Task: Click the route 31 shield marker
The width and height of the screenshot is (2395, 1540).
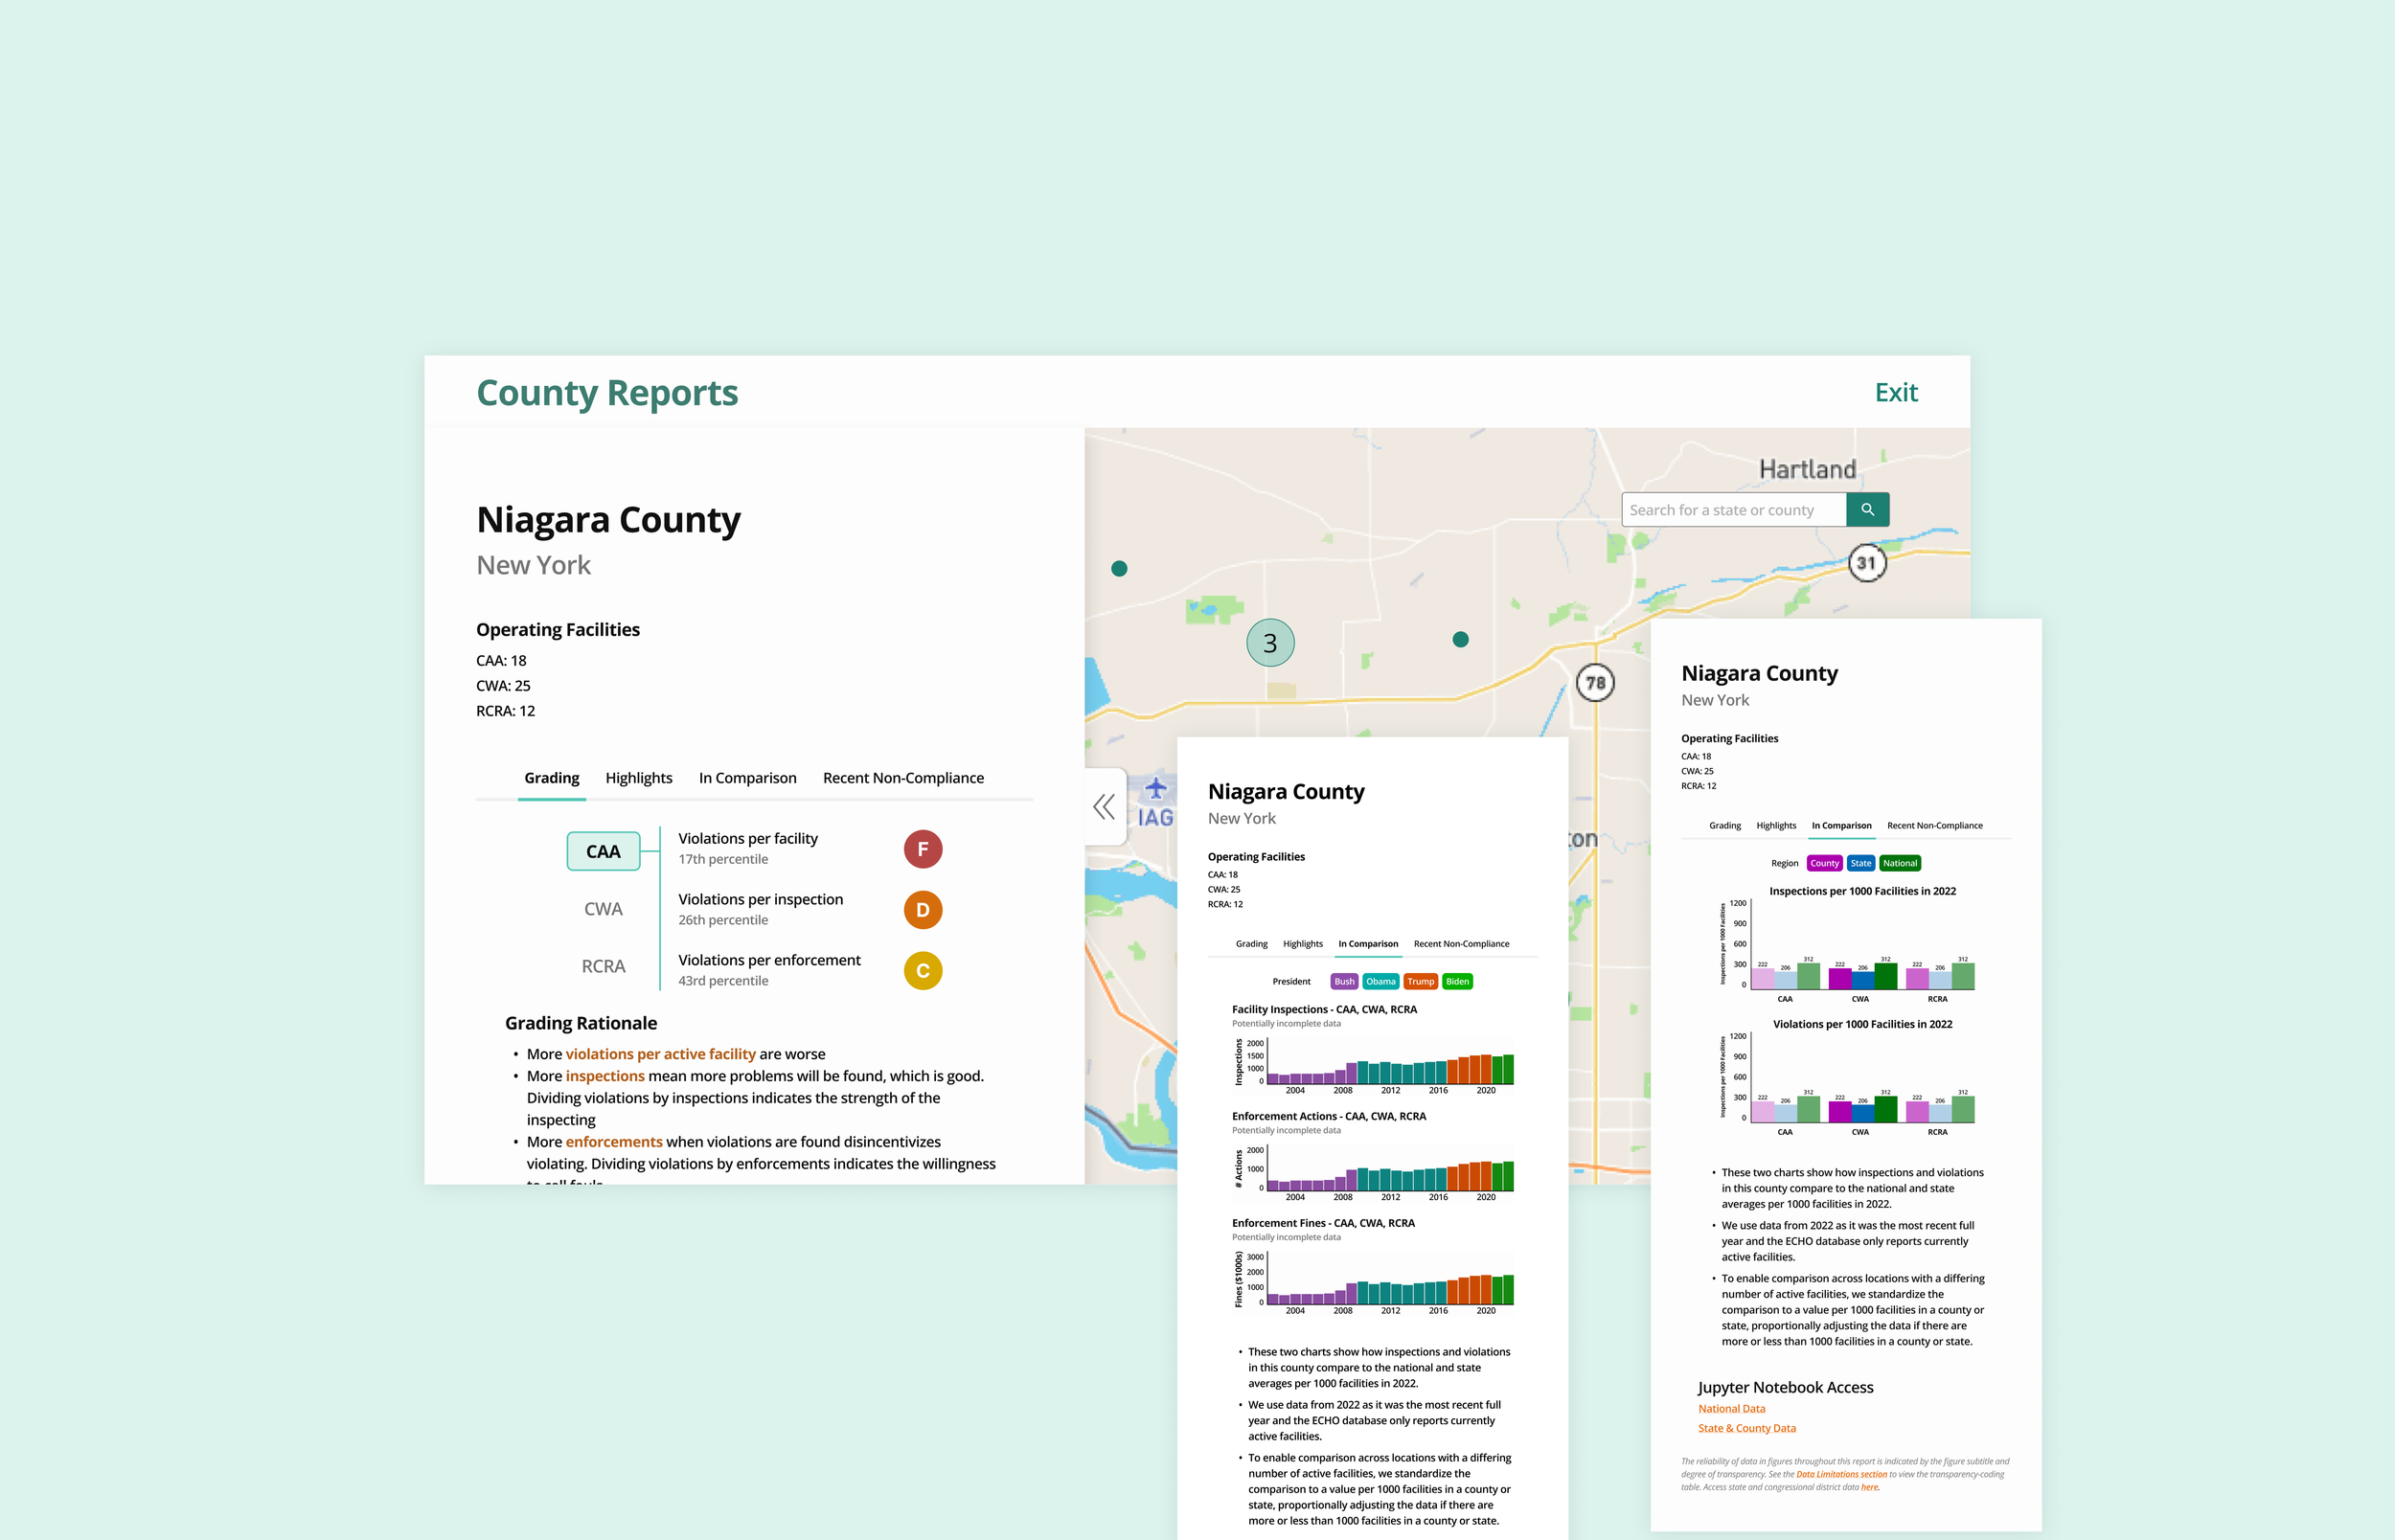Action: (1866, 563)
